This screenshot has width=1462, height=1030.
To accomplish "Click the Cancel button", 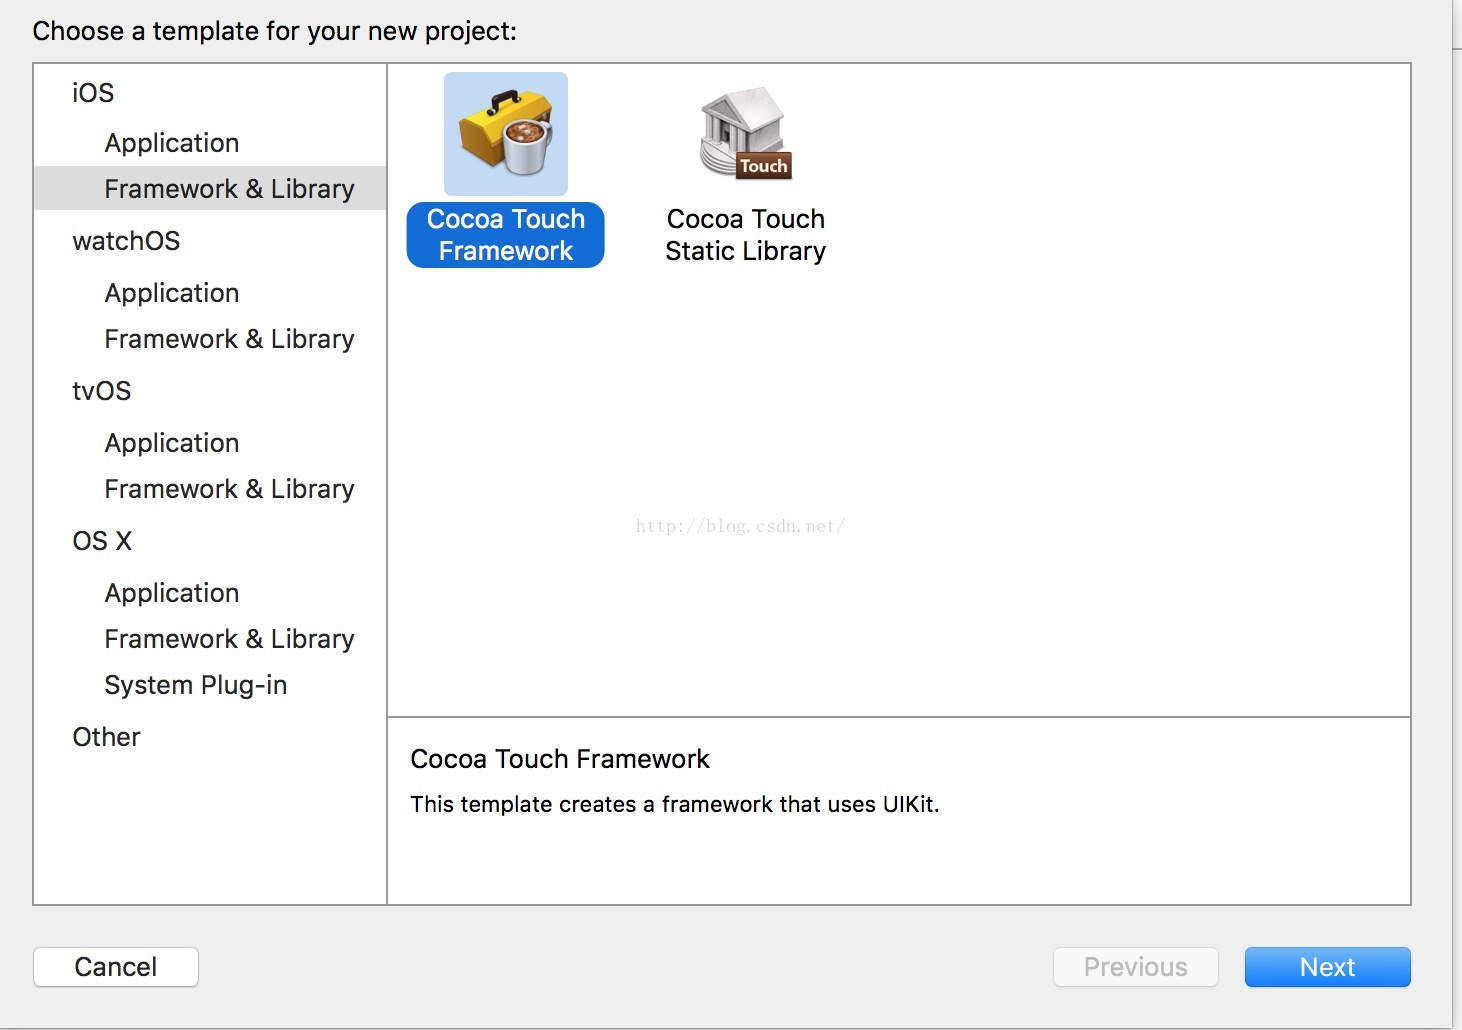I will pyautogui.click(x=116, y=967).
